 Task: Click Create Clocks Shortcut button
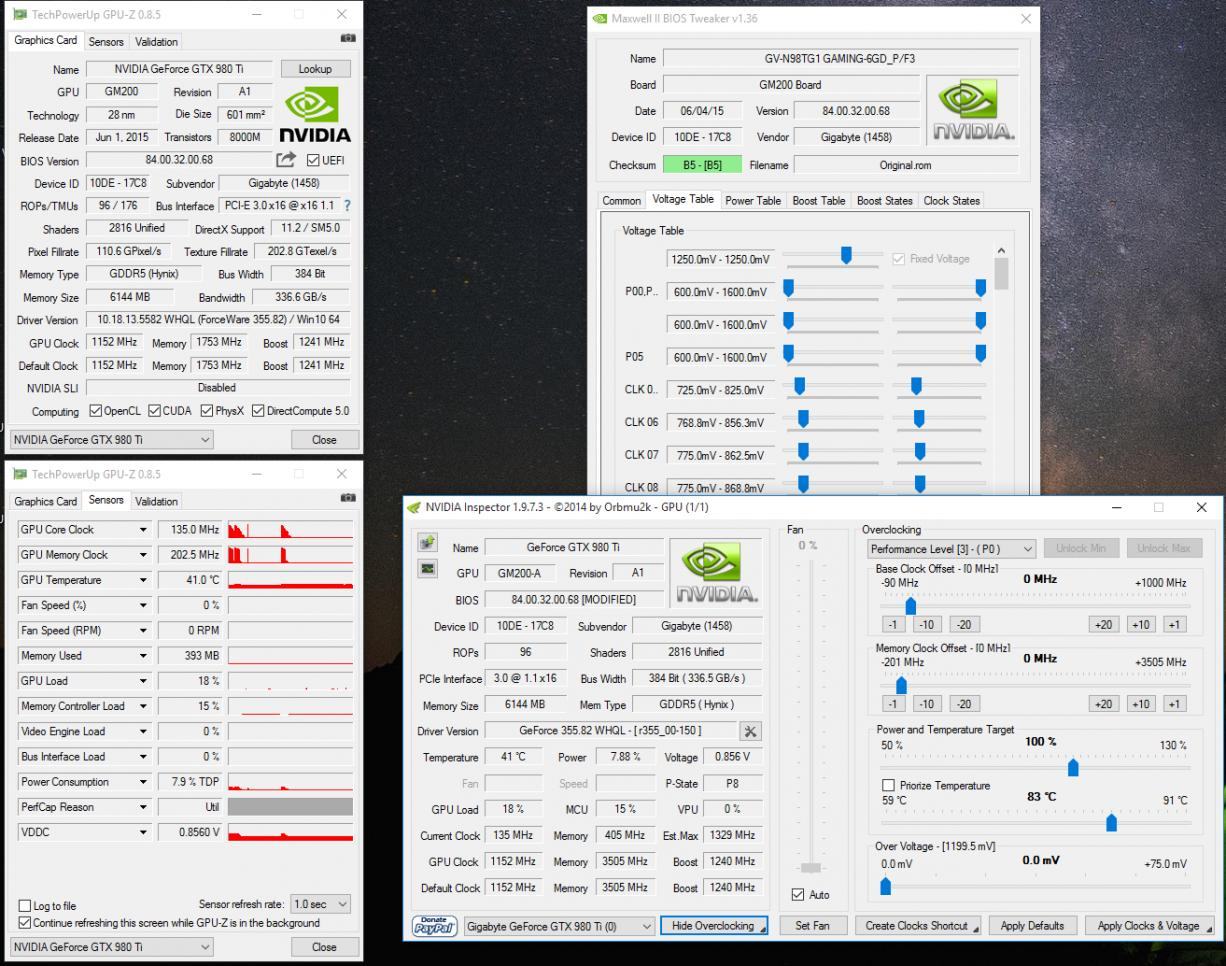click(x=917, y=926)
